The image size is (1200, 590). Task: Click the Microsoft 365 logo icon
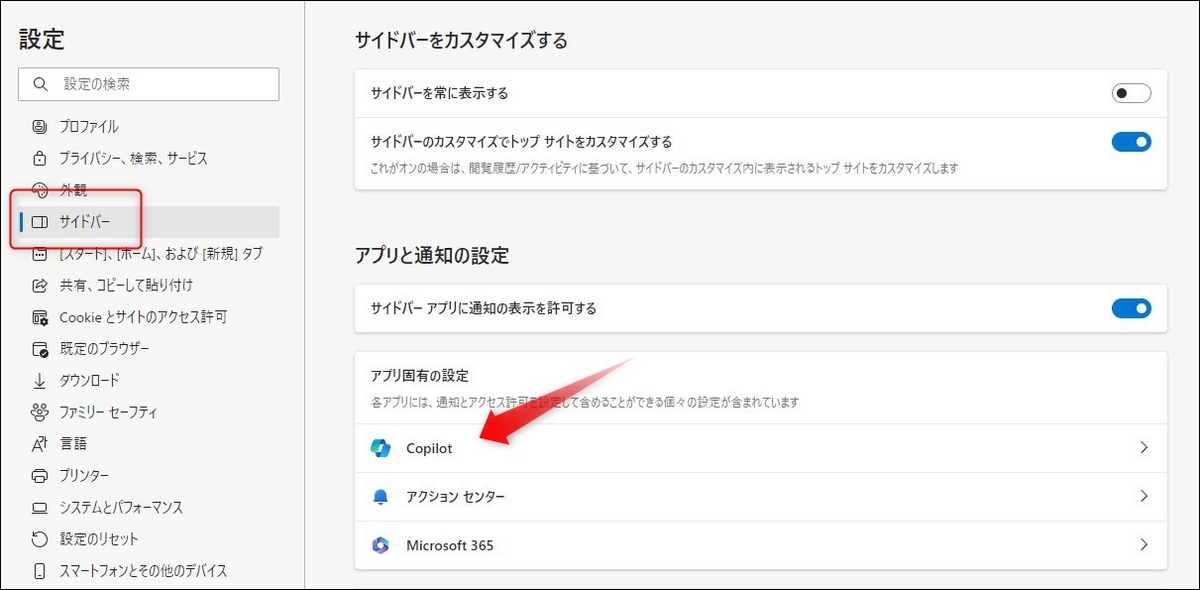(x=380, y=545)
